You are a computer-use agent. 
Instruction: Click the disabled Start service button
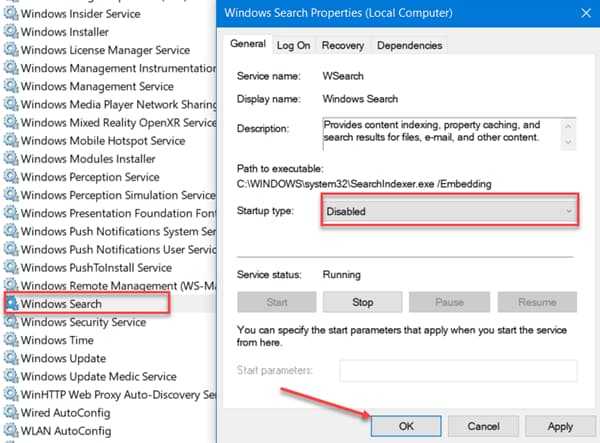pyautogui.click(x=277, y=302)
